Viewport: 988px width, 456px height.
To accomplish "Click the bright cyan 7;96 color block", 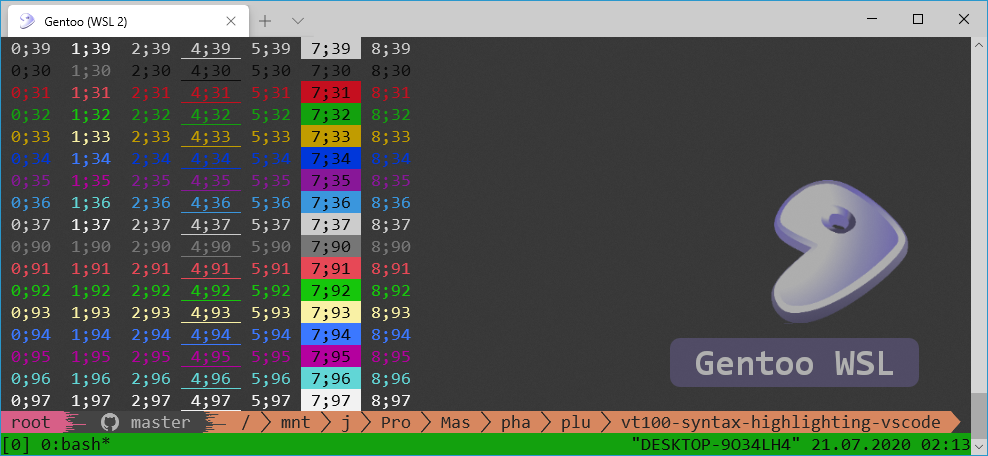I will tap(331, 379).
